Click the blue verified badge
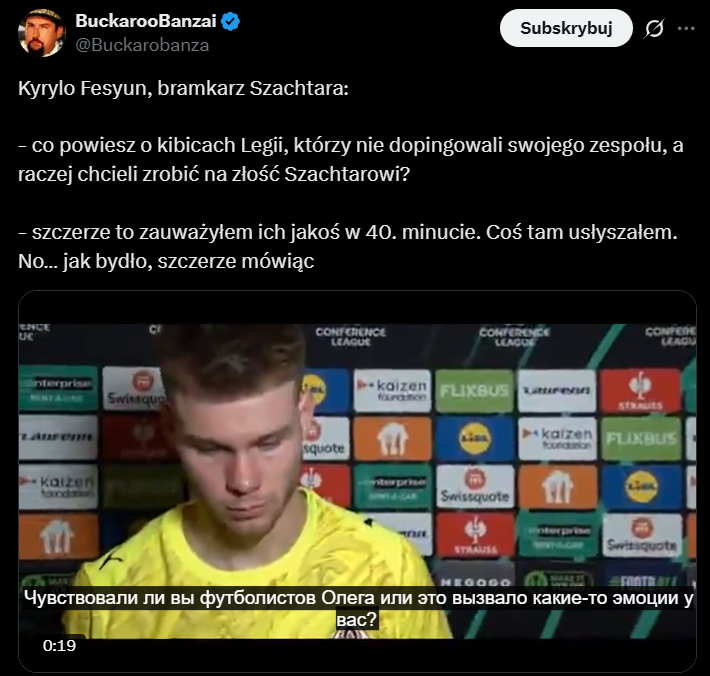This screenshot has height=676, width=710. point(230,21)
